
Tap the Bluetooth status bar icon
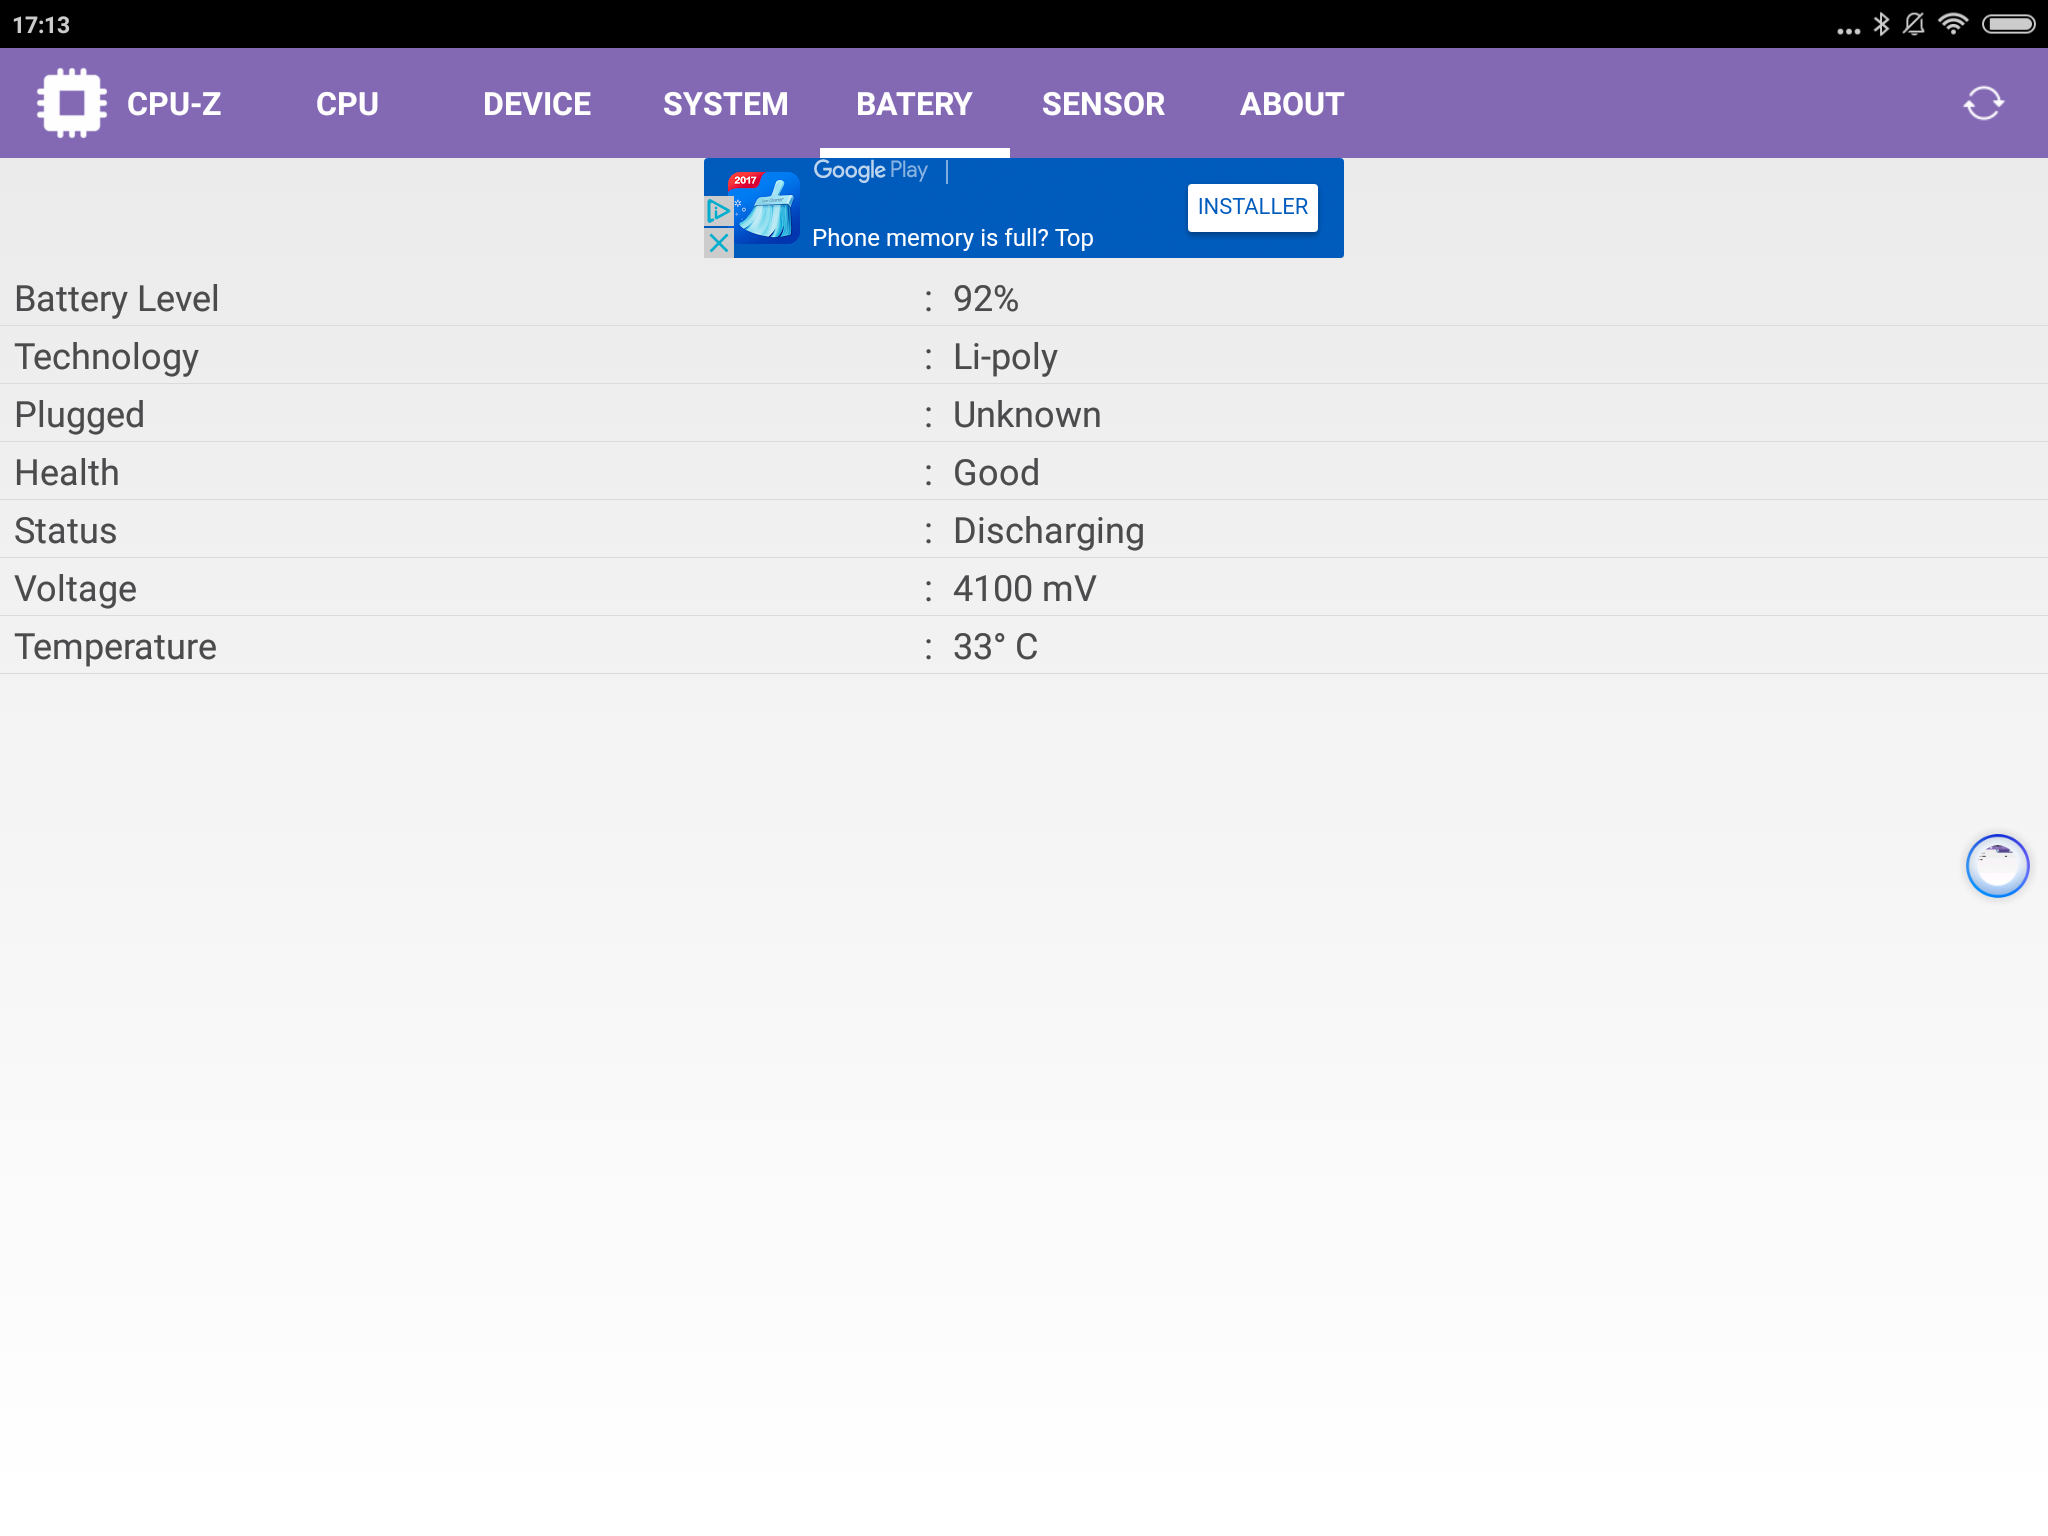pyautogui.click(x=1881, y=24)
